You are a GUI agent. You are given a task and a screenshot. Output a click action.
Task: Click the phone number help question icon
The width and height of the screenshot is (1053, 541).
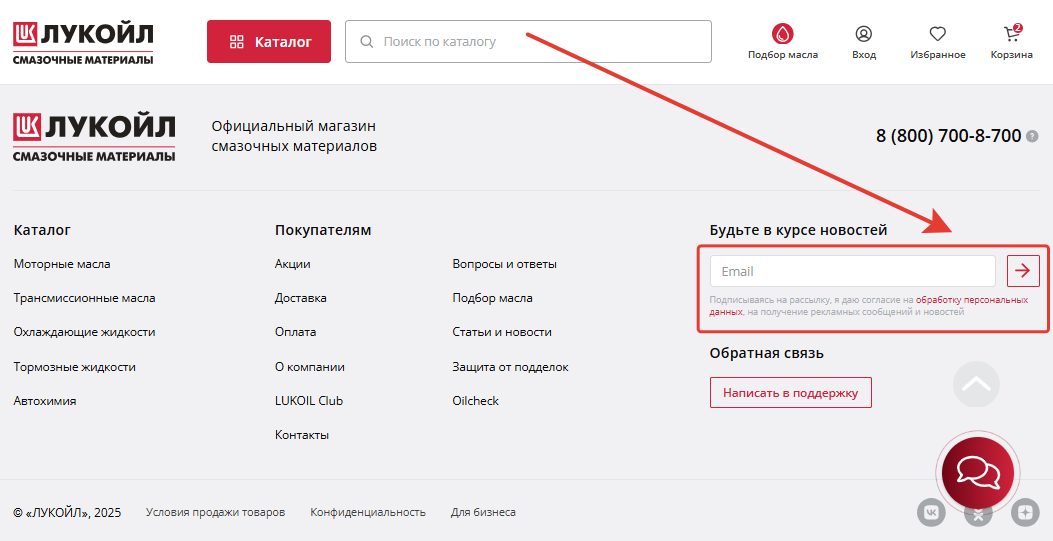[1032, 136]
